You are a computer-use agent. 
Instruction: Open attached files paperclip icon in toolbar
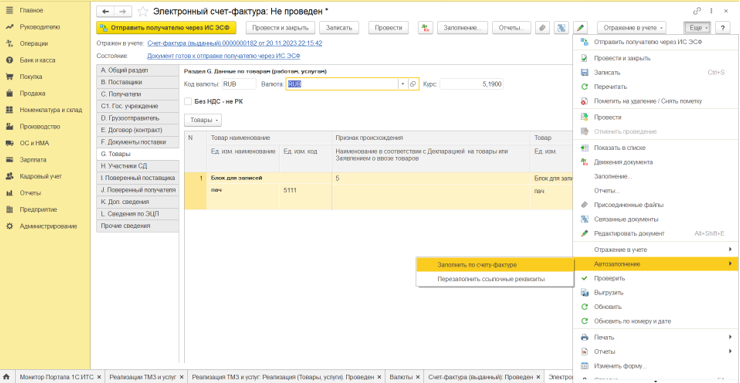[542, 28]
